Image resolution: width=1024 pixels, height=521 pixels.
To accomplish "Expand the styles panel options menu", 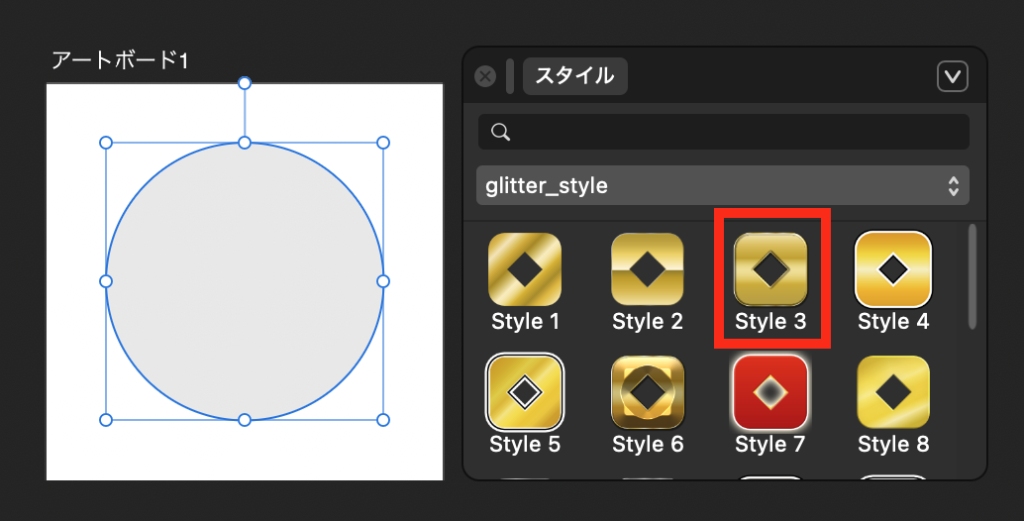I will pyautogui.click(x=952, y=76).
